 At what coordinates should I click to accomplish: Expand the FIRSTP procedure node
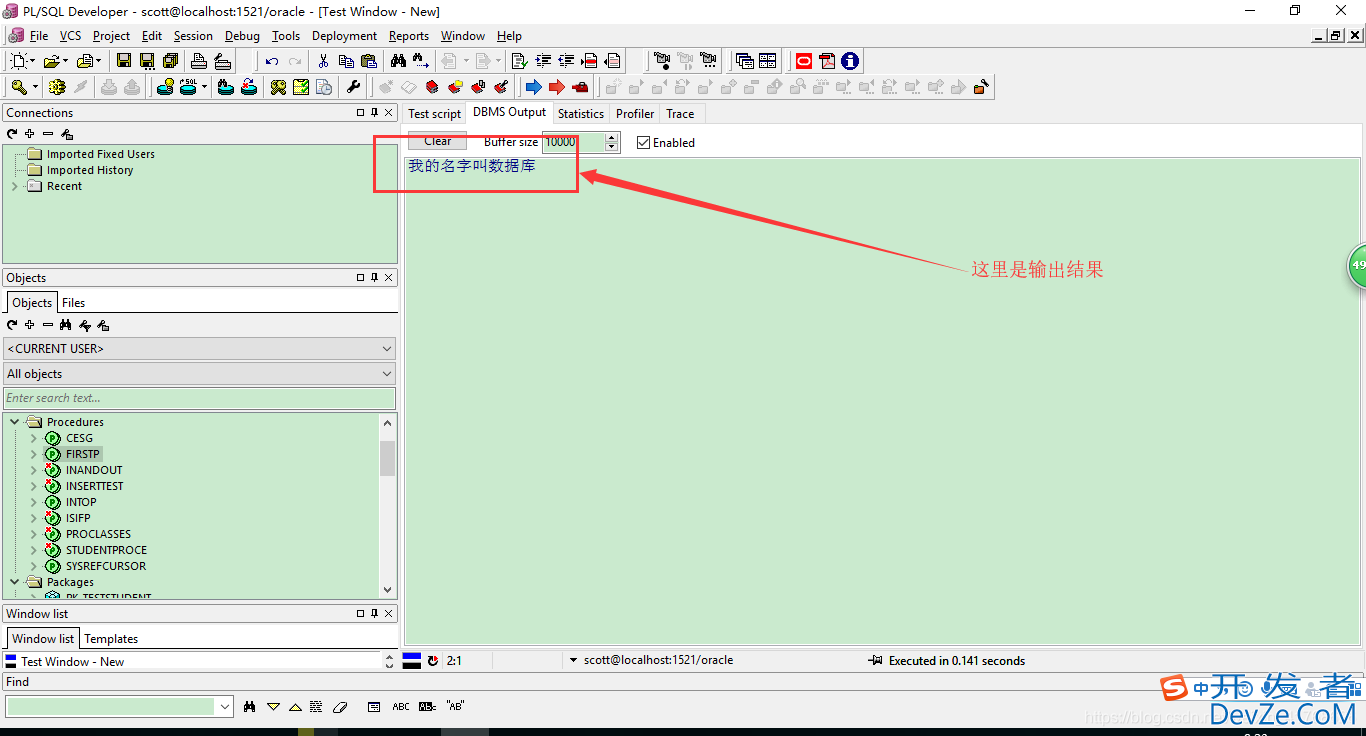(33, 454)
